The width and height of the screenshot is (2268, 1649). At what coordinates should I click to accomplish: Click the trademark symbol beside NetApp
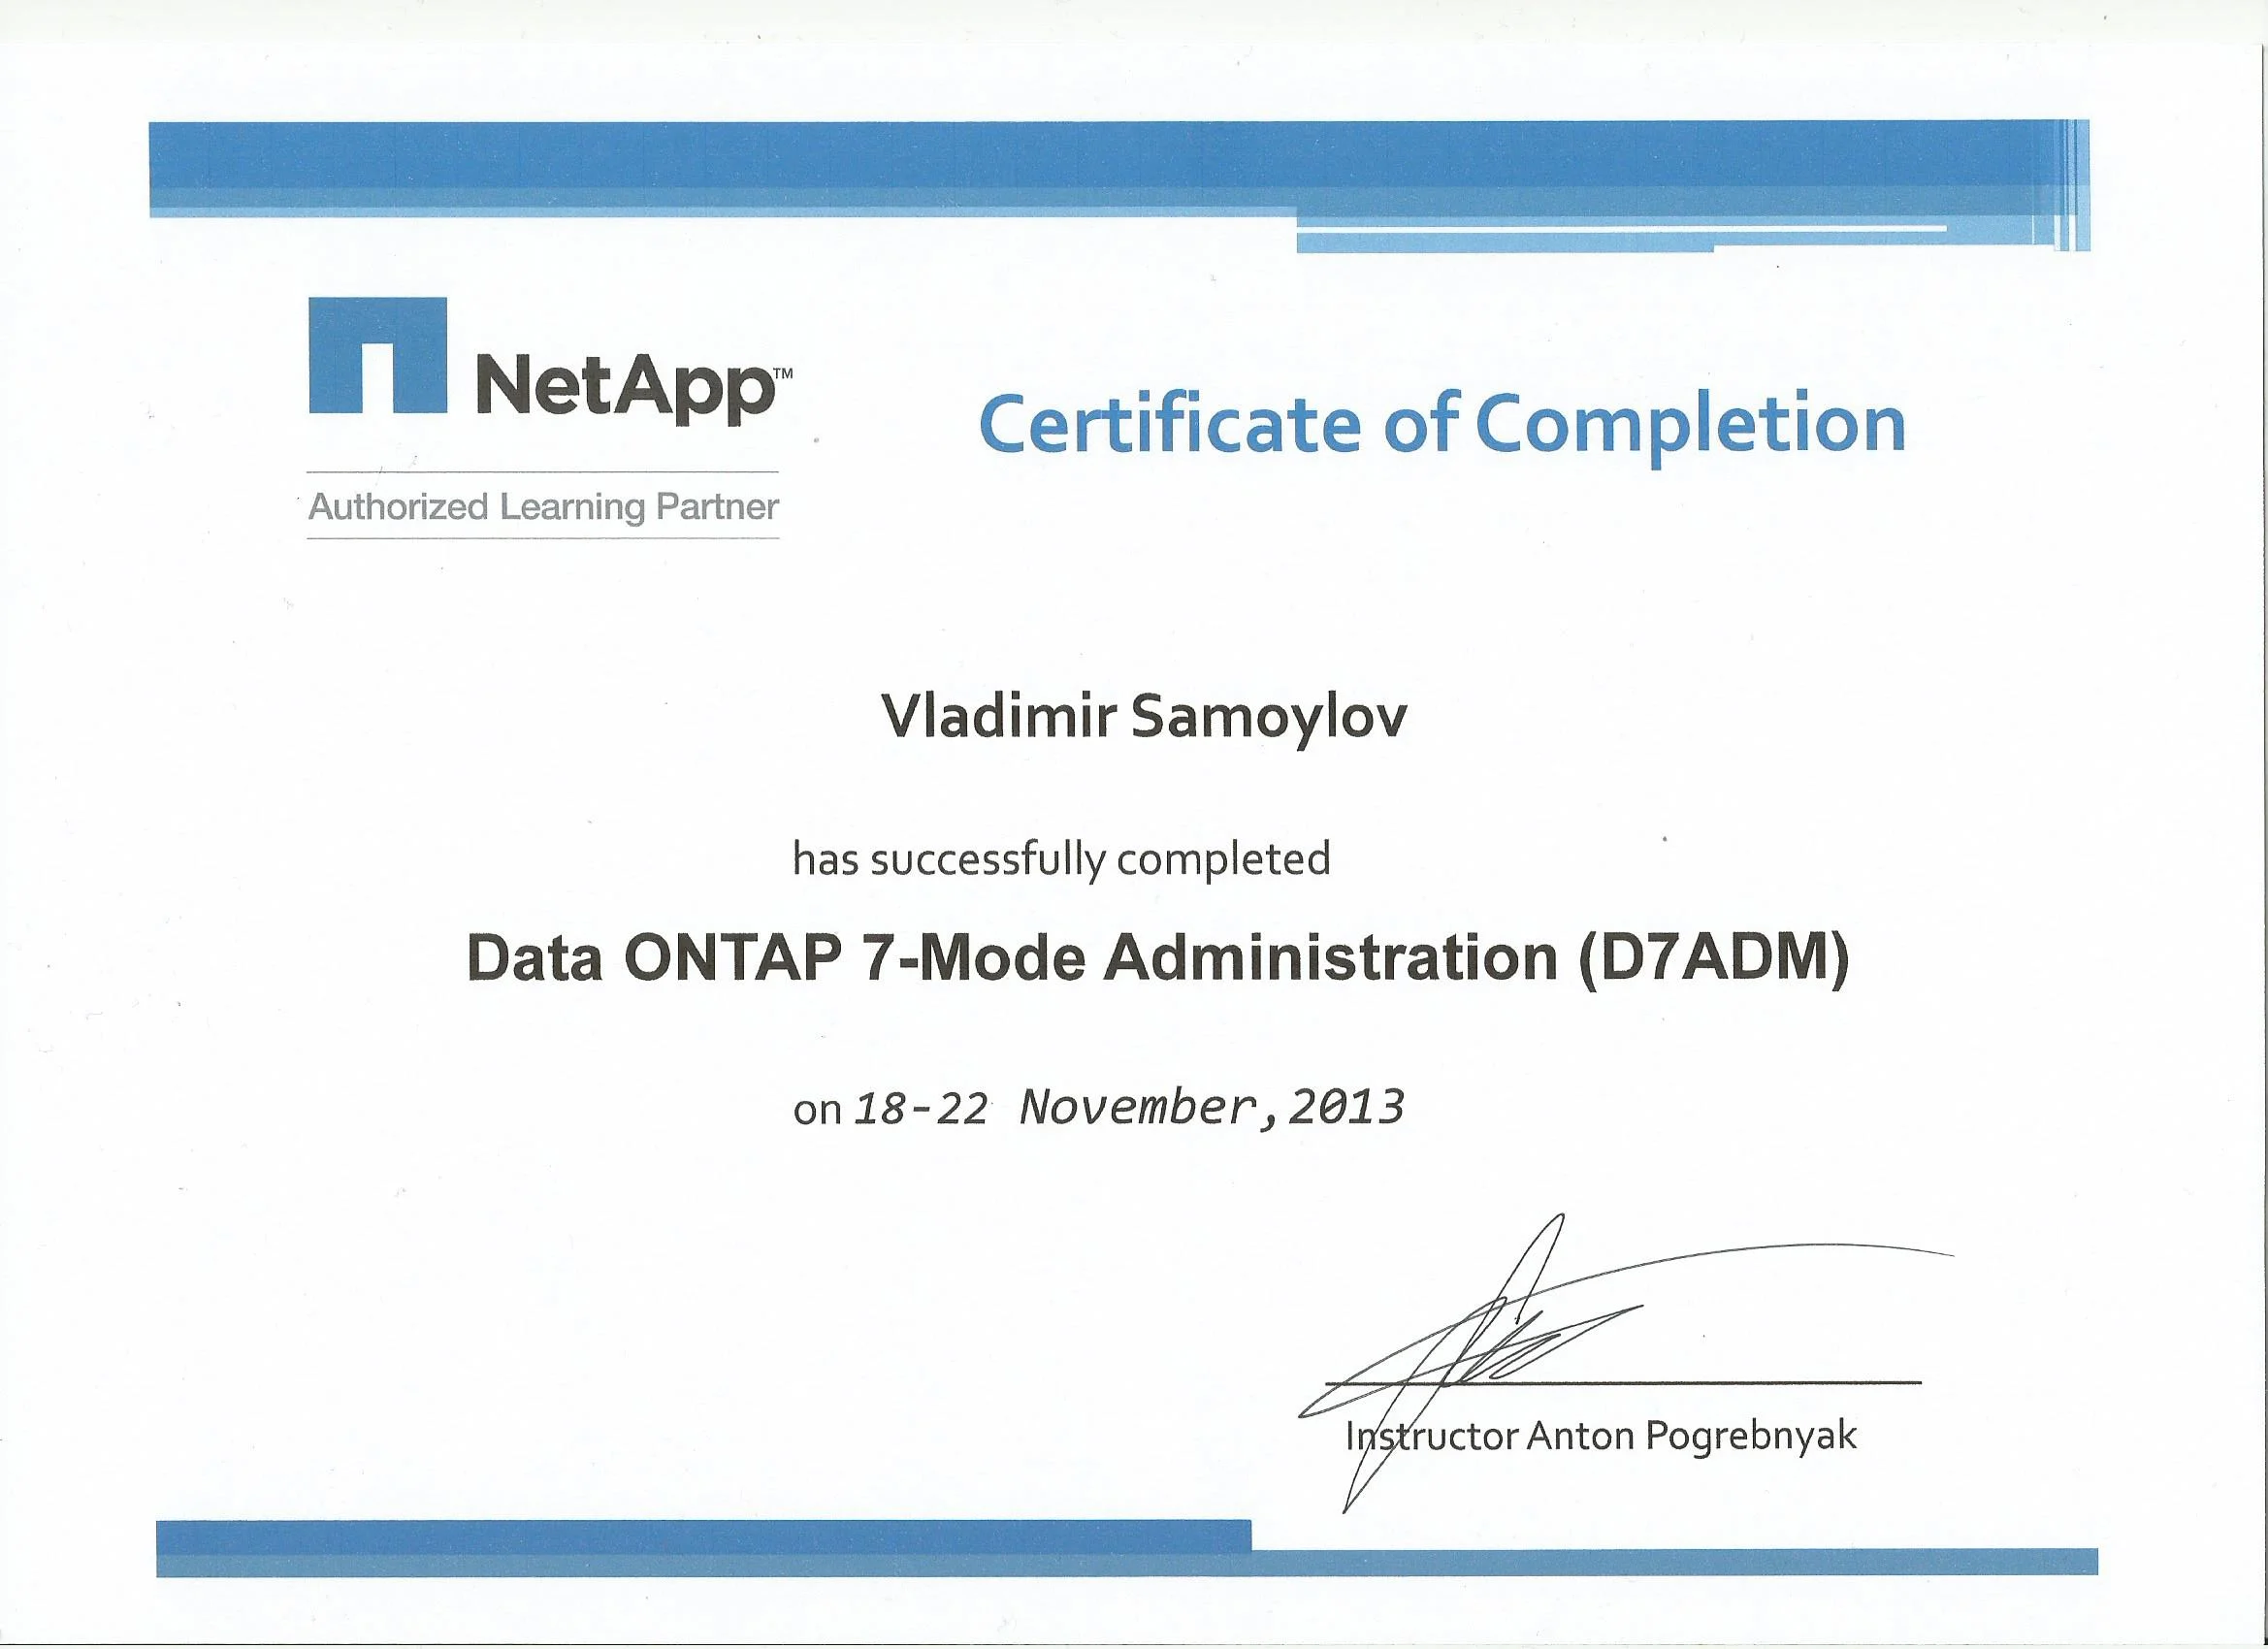click(x=783, y=373)
